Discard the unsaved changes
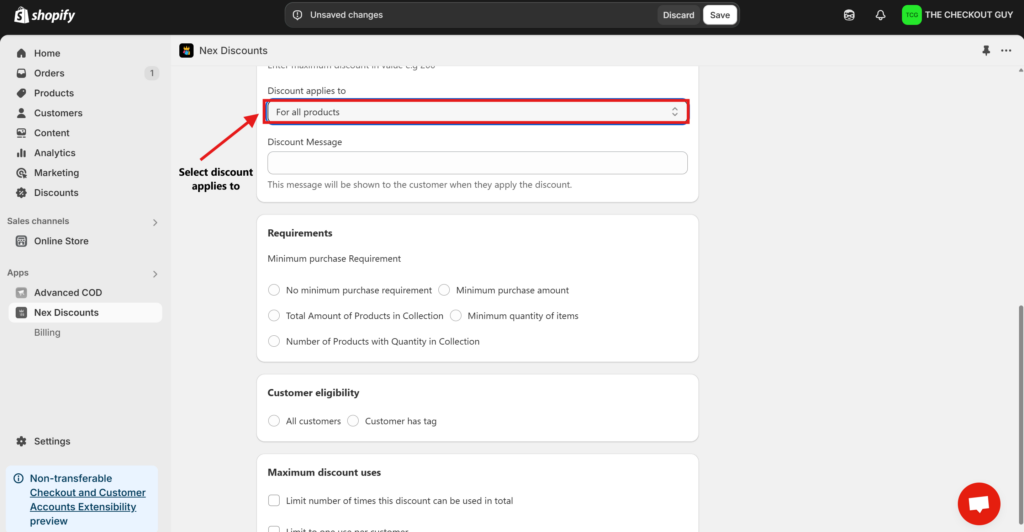Image resolution: width=1024 pixels, height=532 pixels. 678,15
